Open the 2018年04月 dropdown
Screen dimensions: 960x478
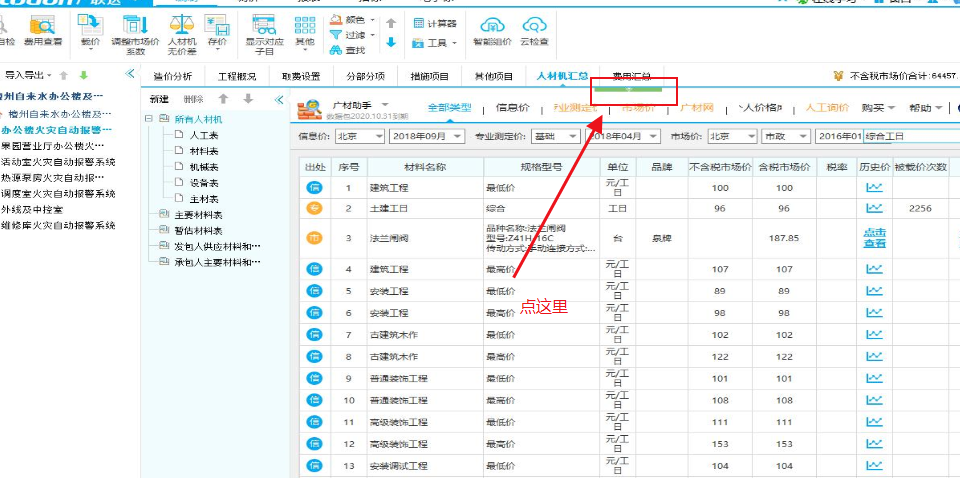click(623, 136)
